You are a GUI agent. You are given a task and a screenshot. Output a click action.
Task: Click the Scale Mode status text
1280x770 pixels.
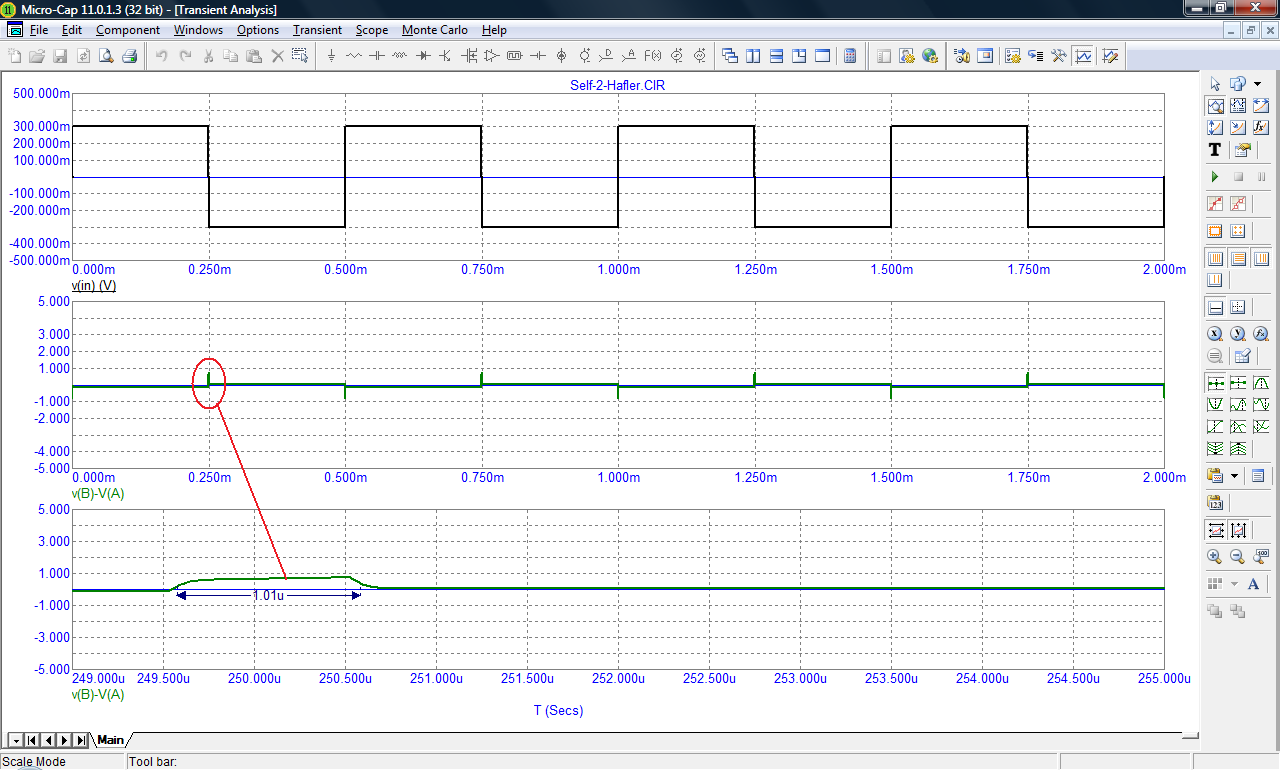(x=34, y=762)
